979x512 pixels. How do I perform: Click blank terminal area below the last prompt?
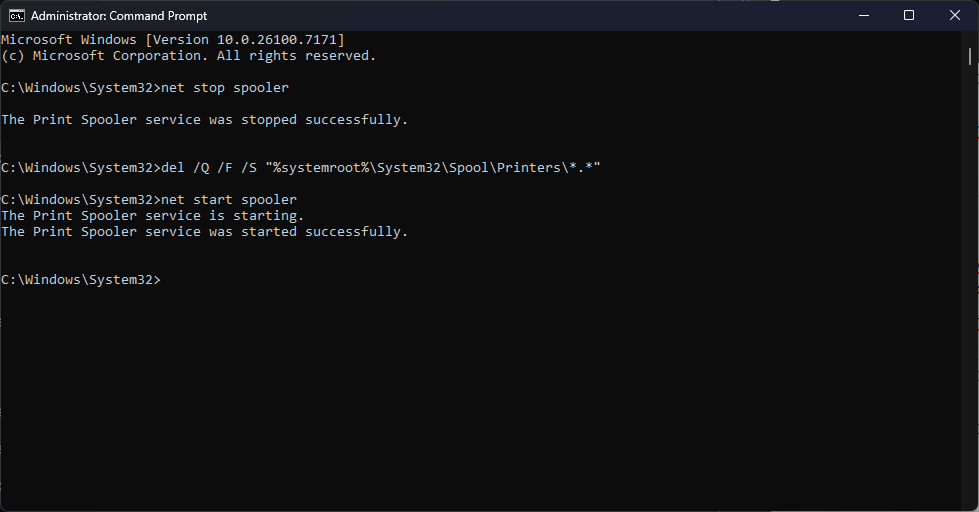480,400
